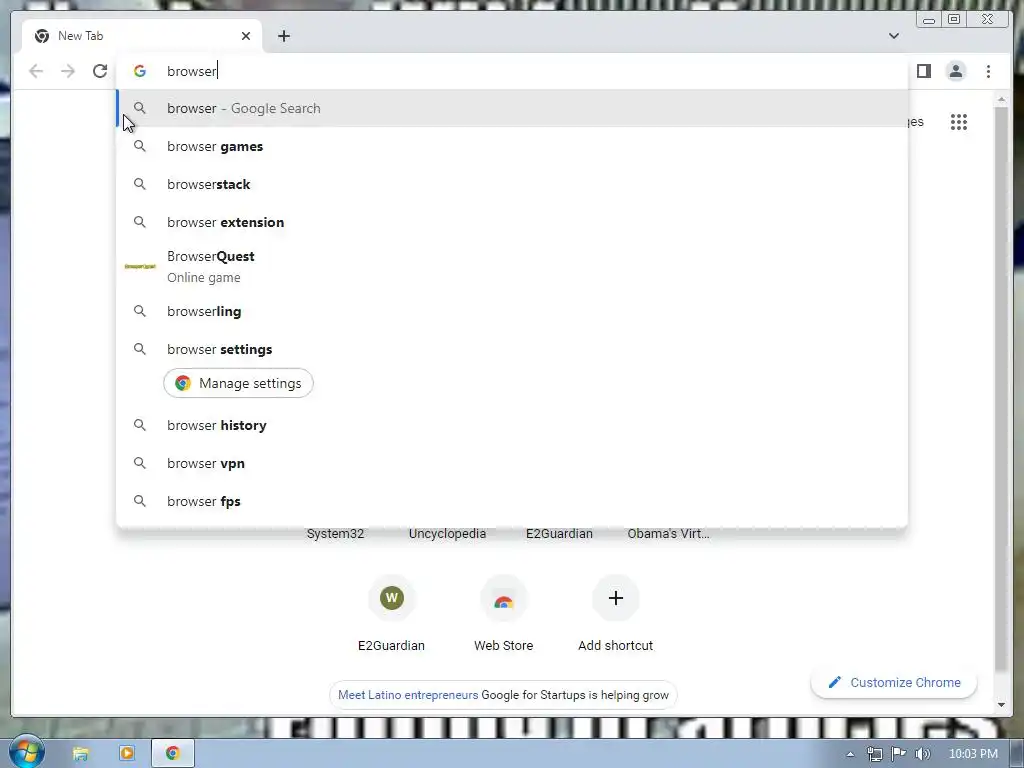1024x768 pixels.
Task: Close the New Tab tab
Action: pyautogui.click(x=246, y=36)
